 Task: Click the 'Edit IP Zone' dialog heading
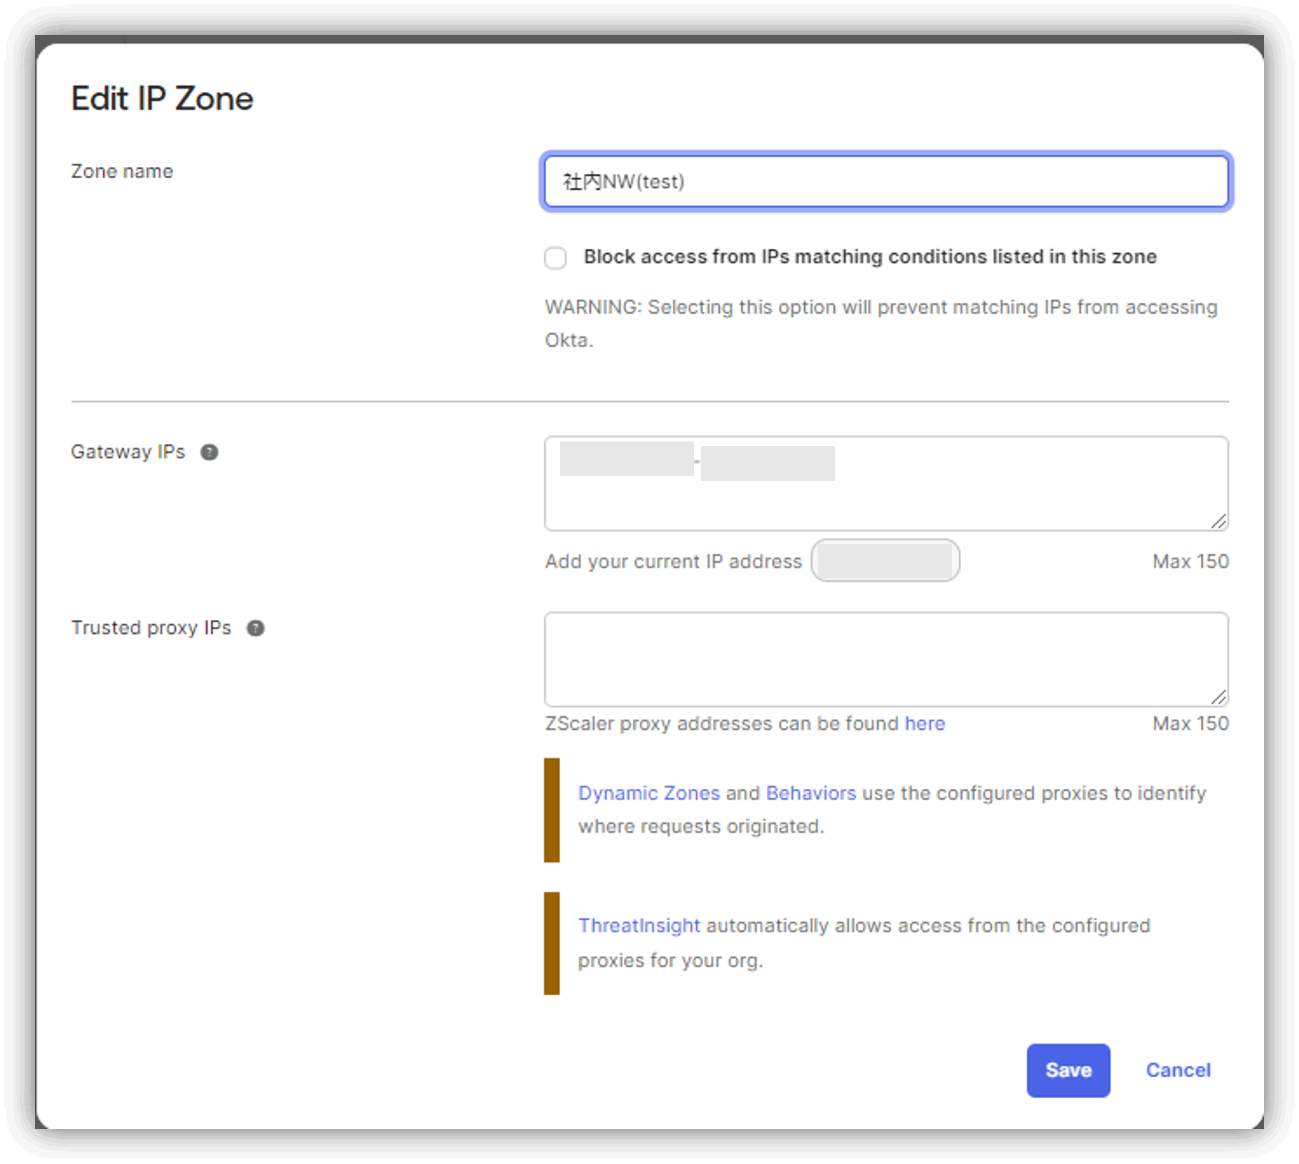[162, 99]
